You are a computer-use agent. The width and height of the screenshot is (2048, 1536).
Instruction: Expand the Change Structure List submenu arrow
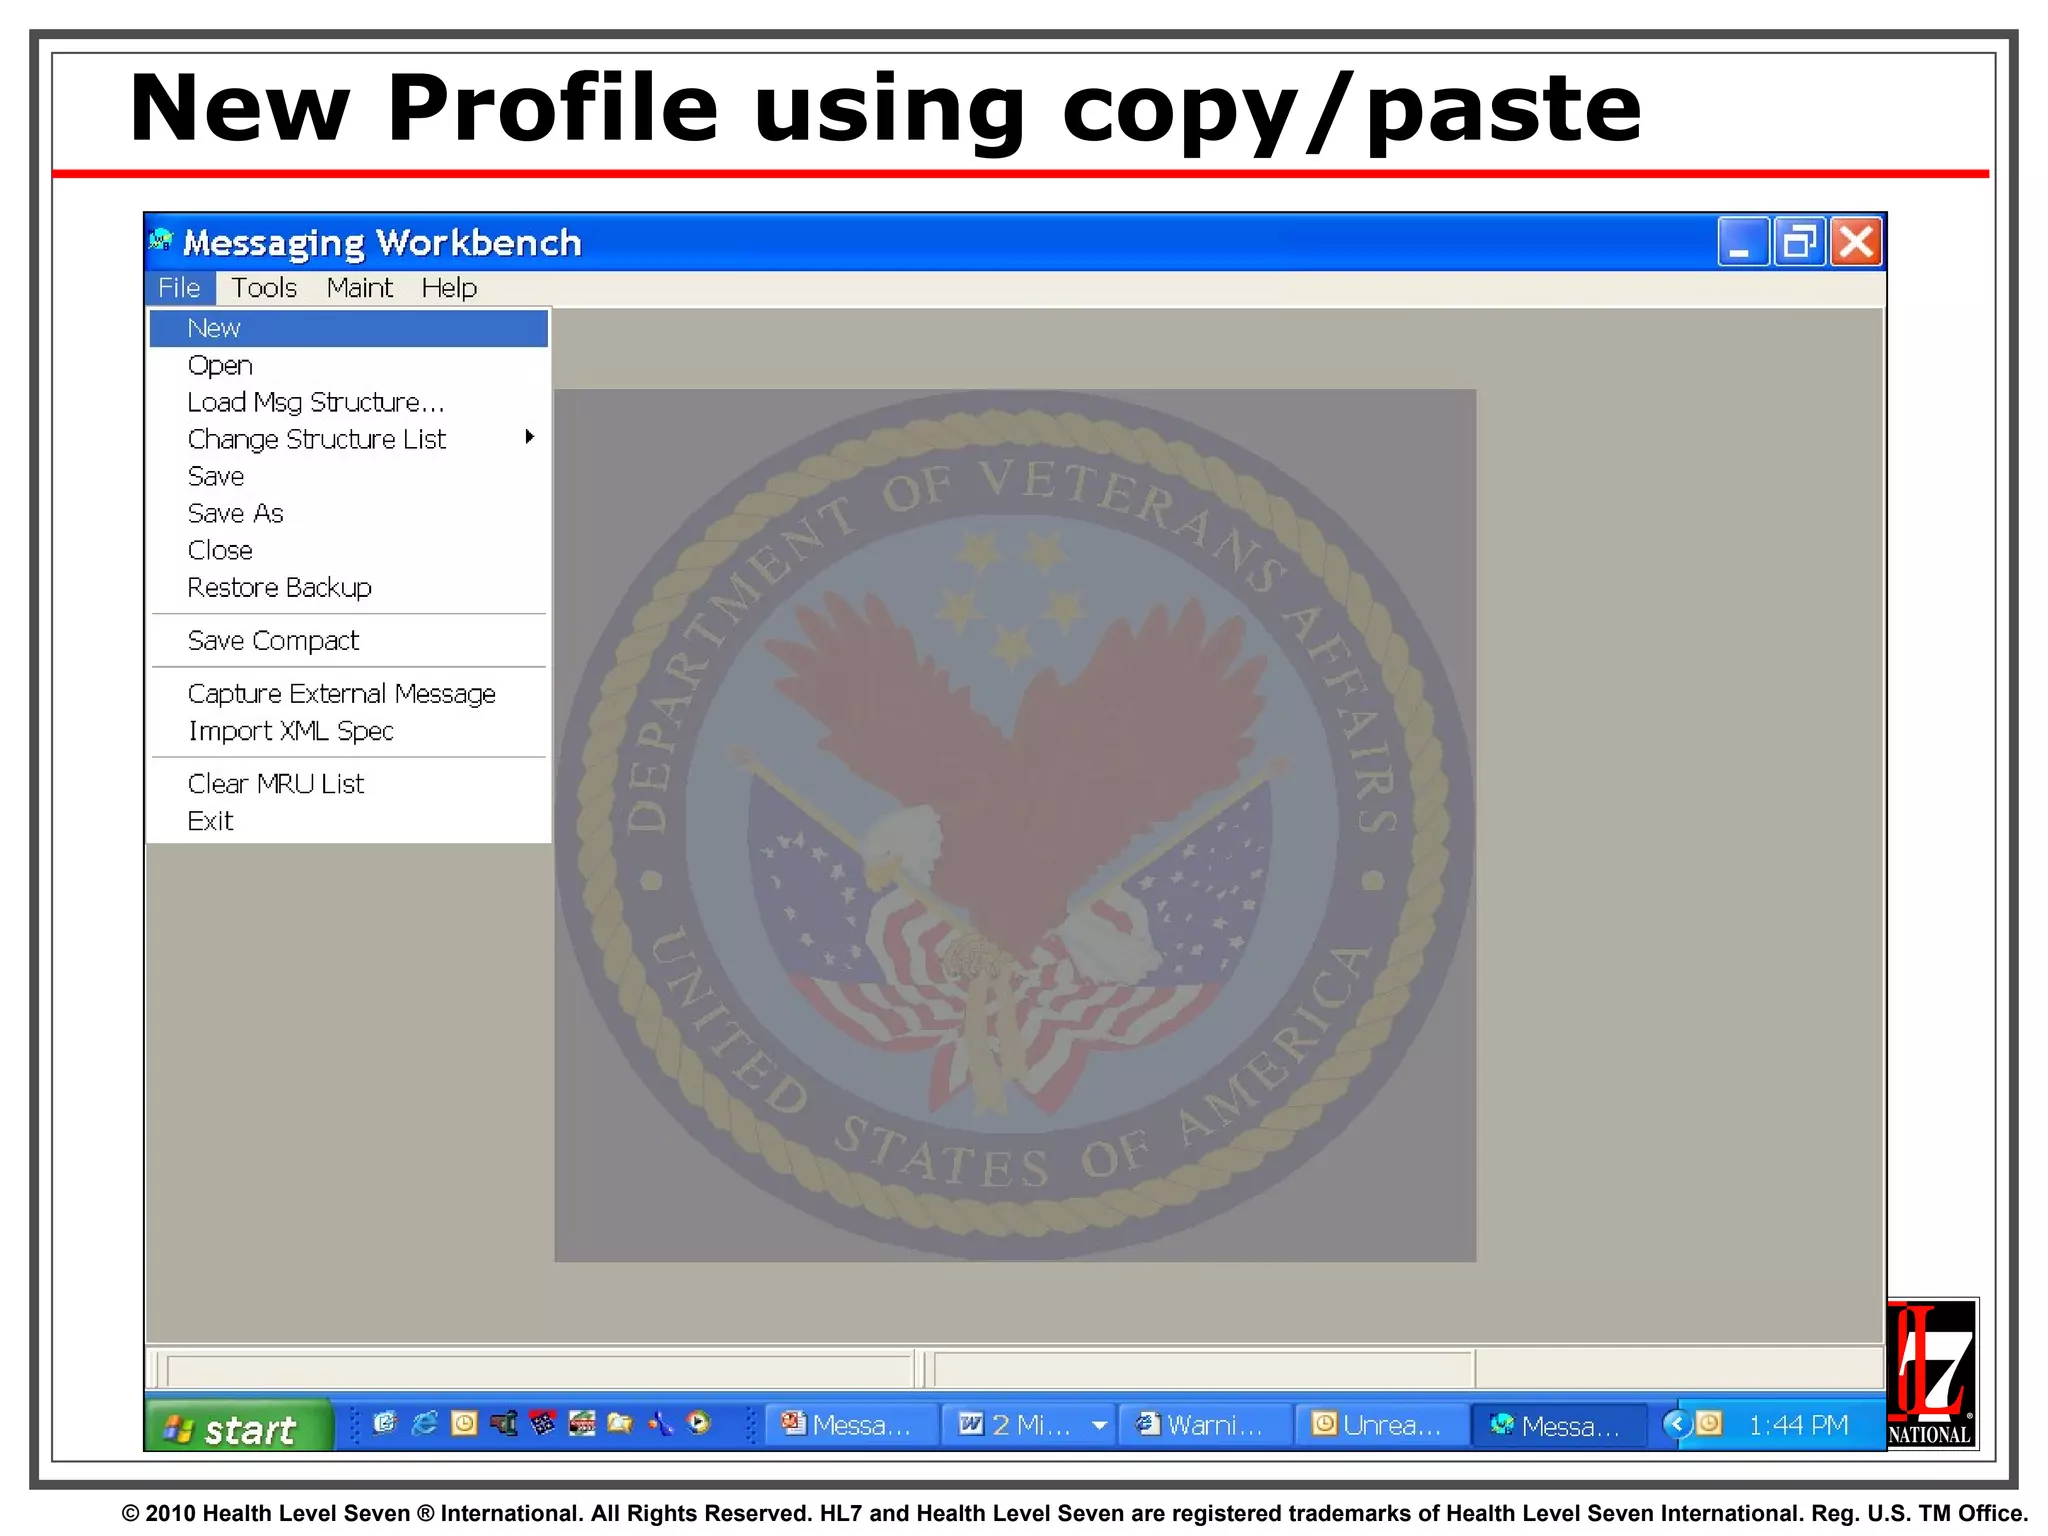[x=529, y=437]
